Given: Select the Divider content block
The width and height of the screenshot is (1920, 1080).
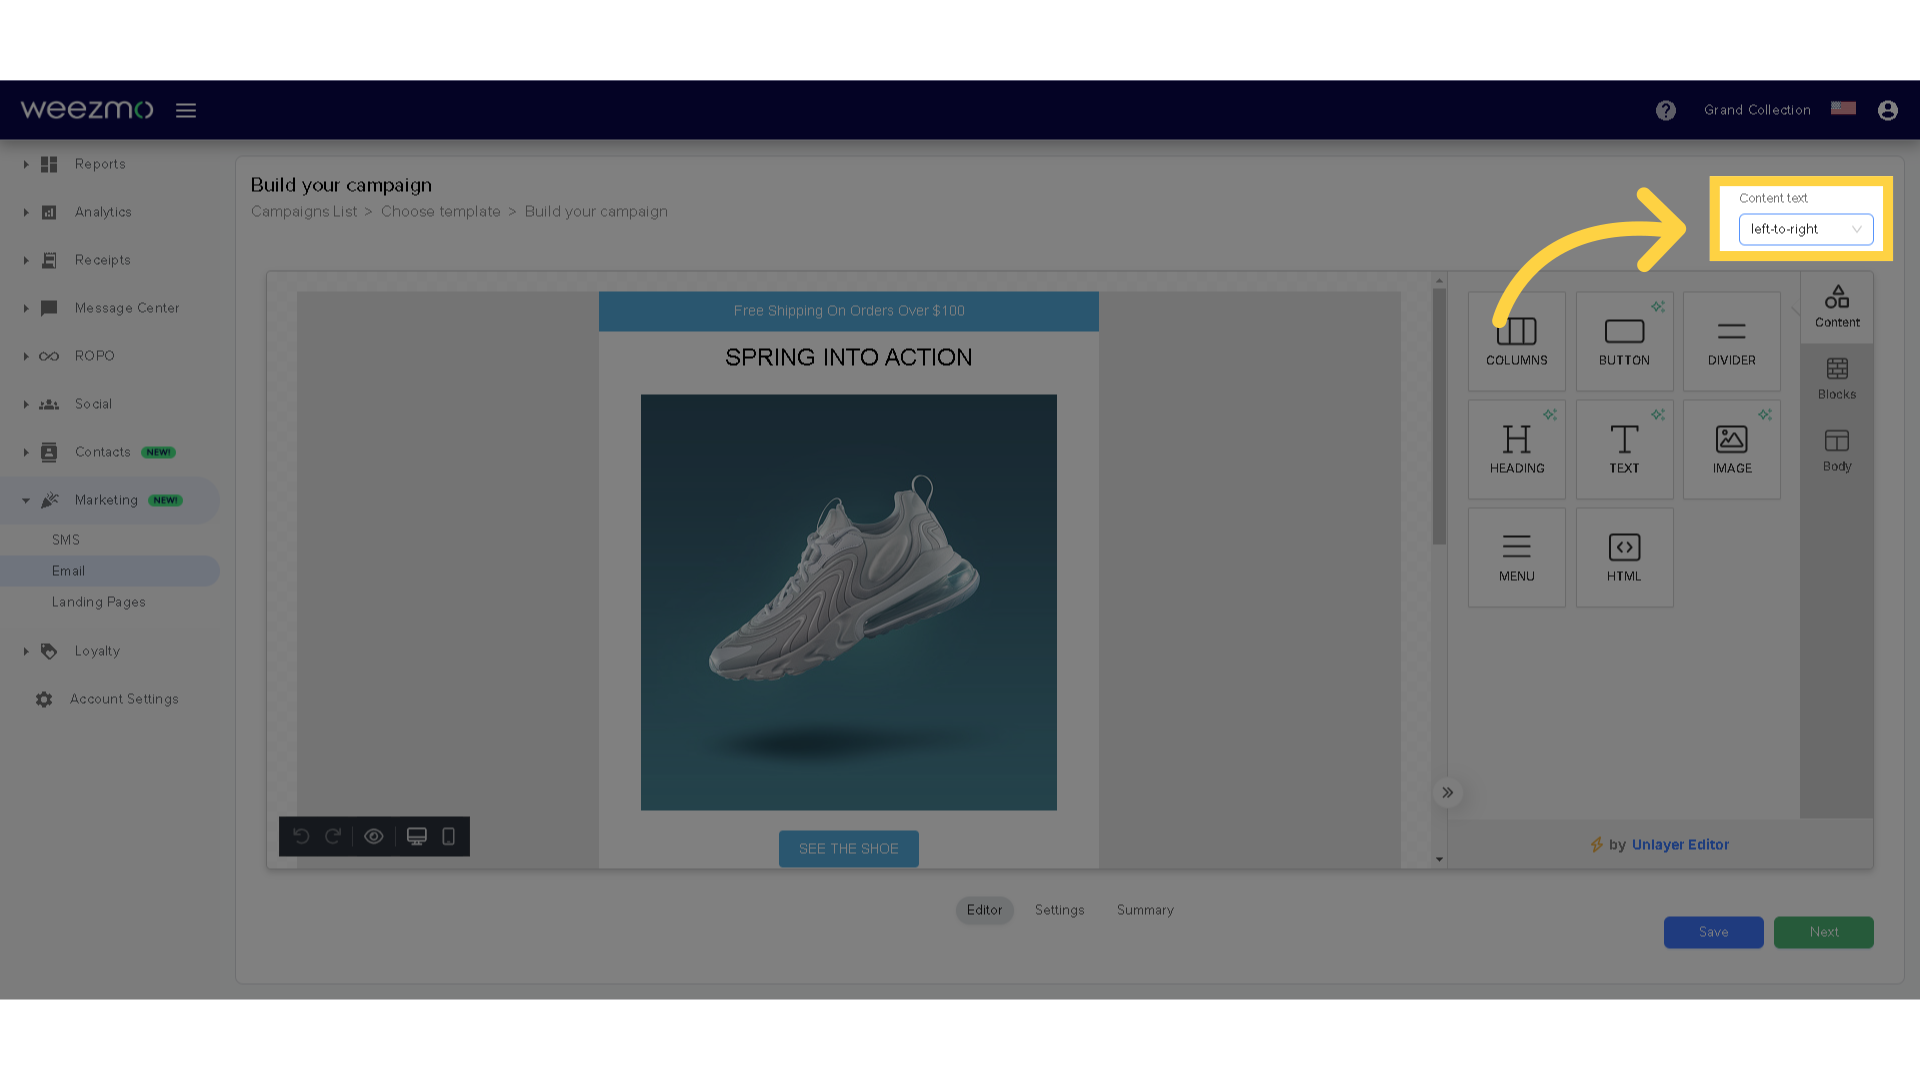Looking at the screenshot, I should pos(1731,341).
